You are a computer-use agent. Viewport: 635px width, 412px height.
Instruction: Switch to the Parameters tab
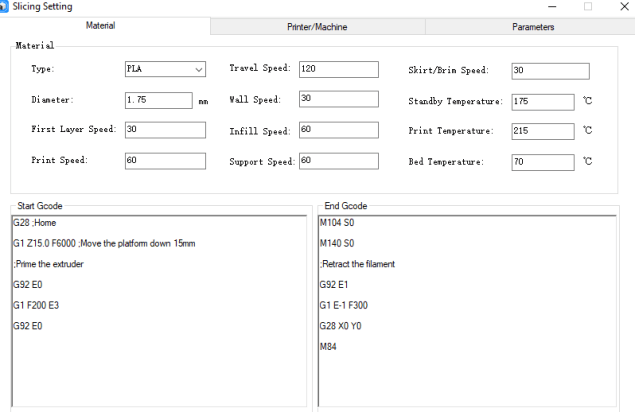532,27
